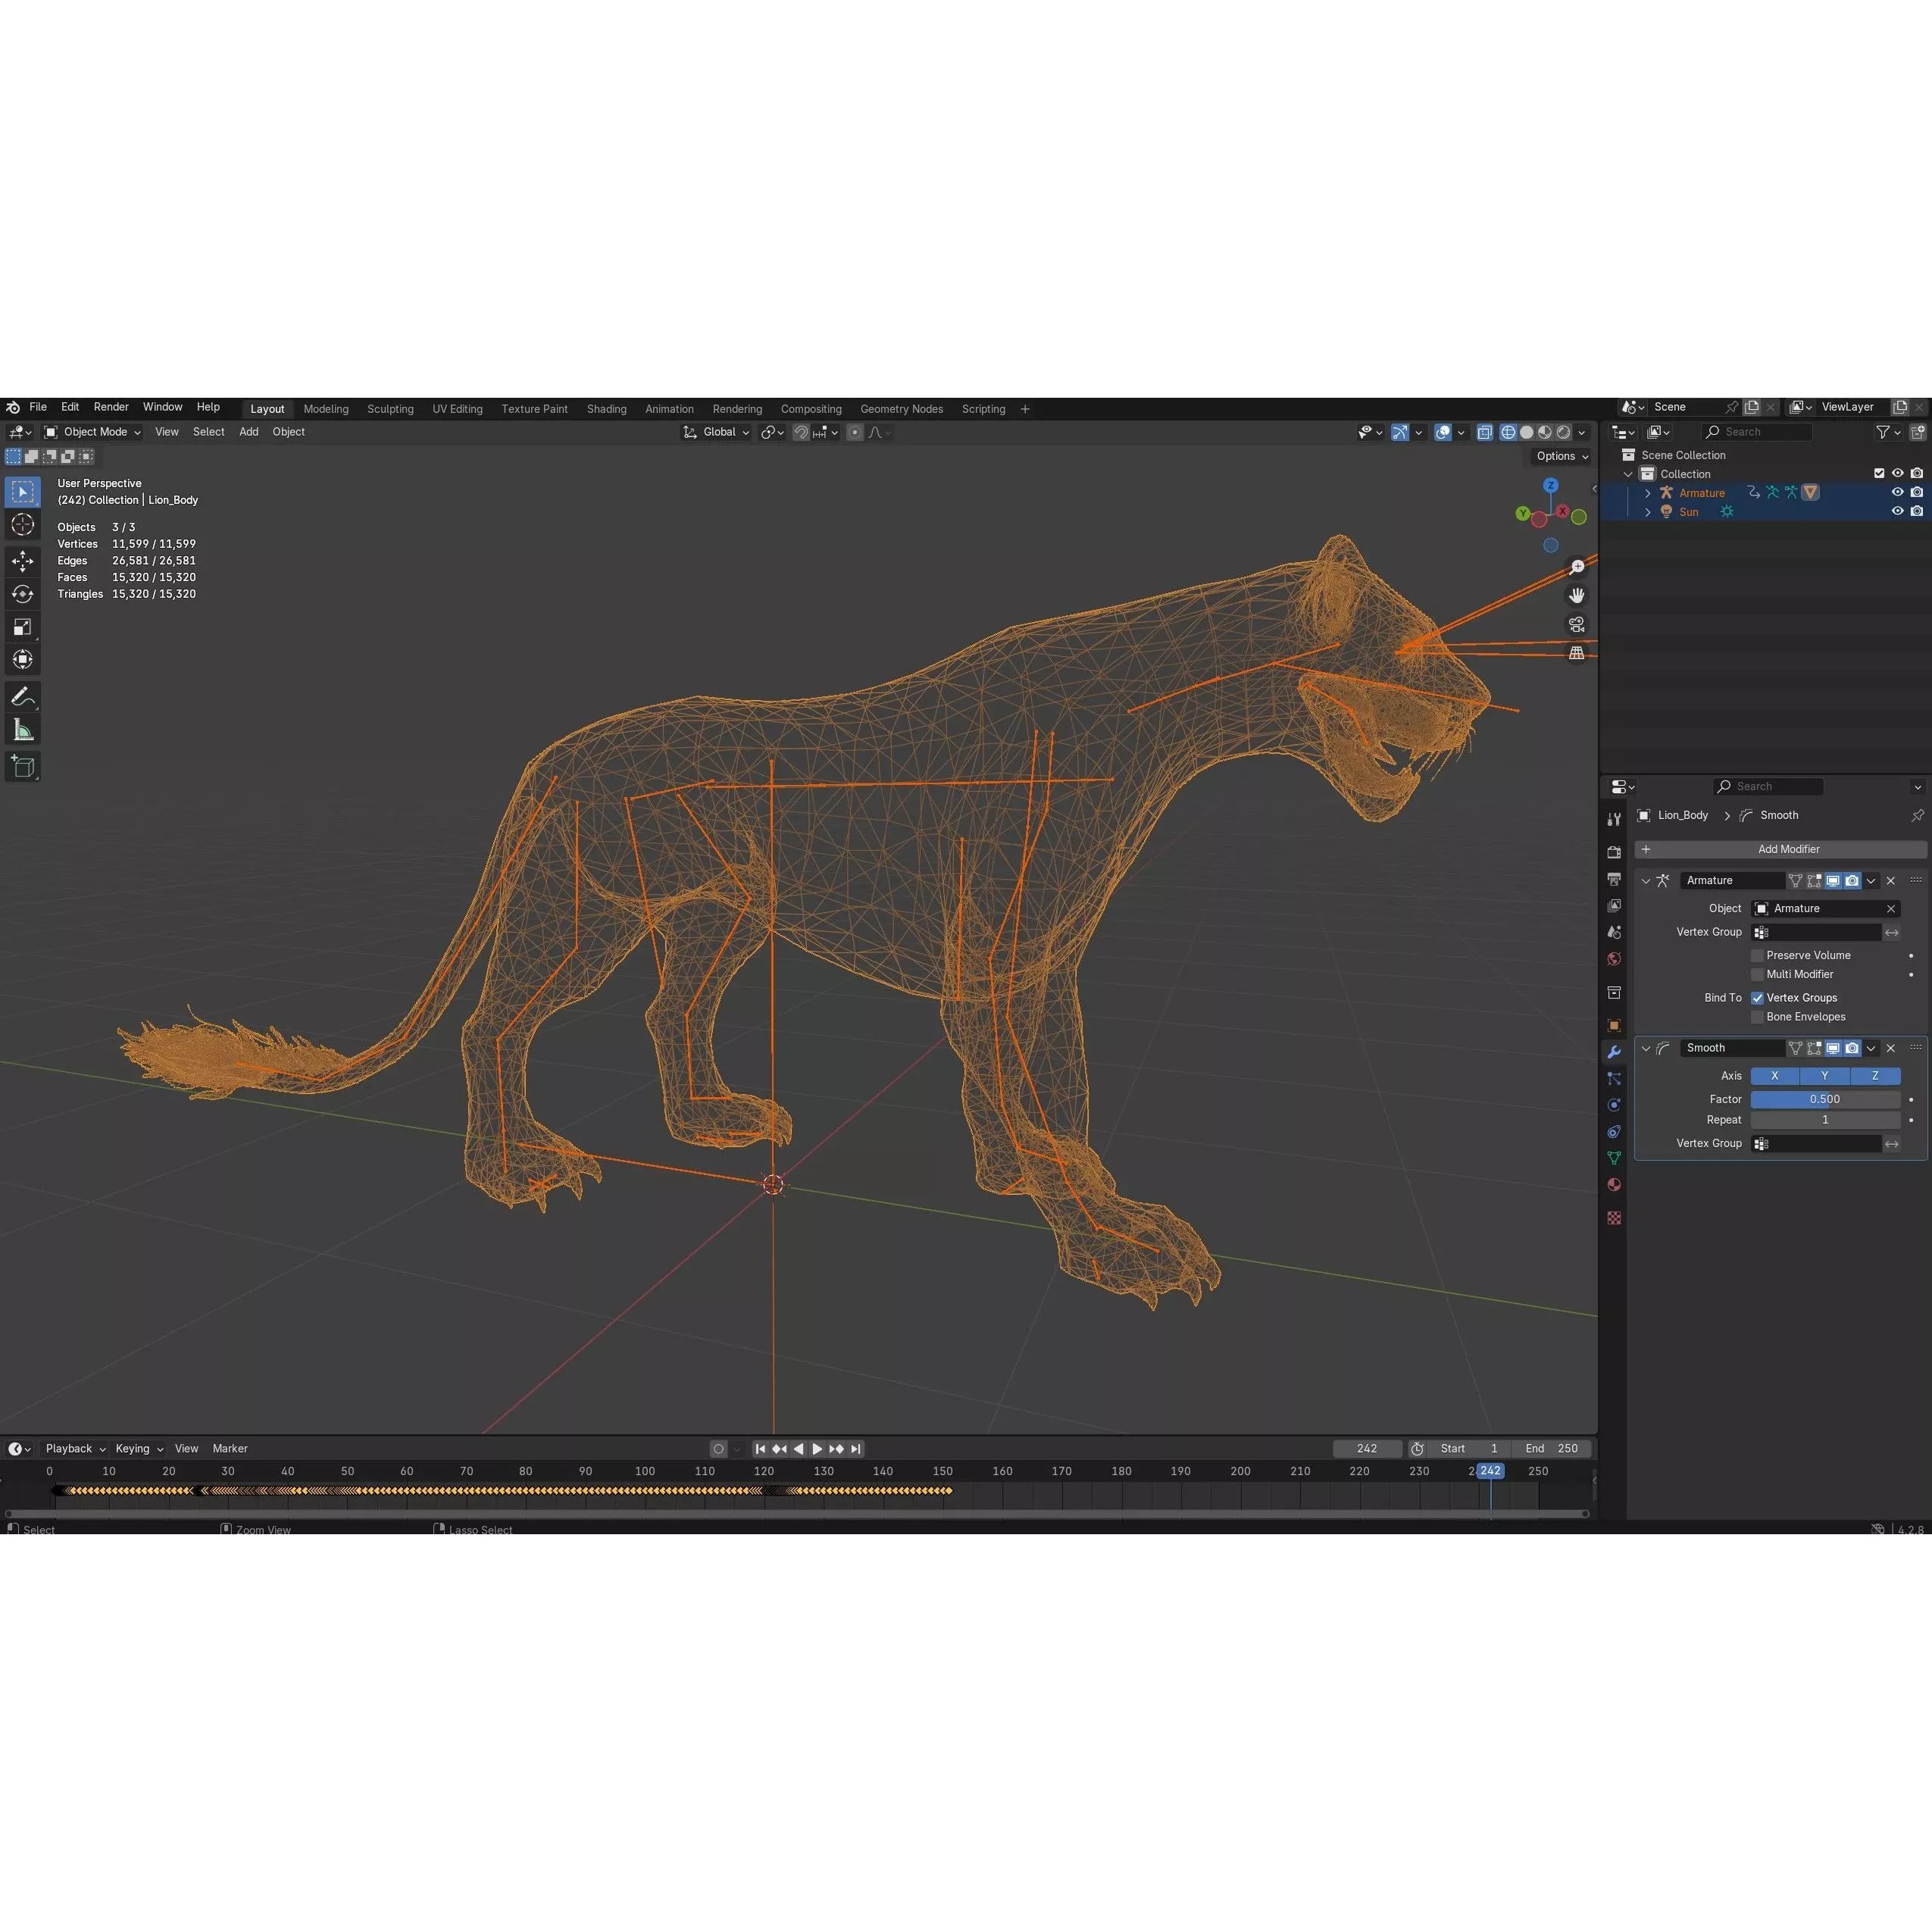Open the Object Mode dropdown
The image size is (1932, 1932).
tap(95, 432)
